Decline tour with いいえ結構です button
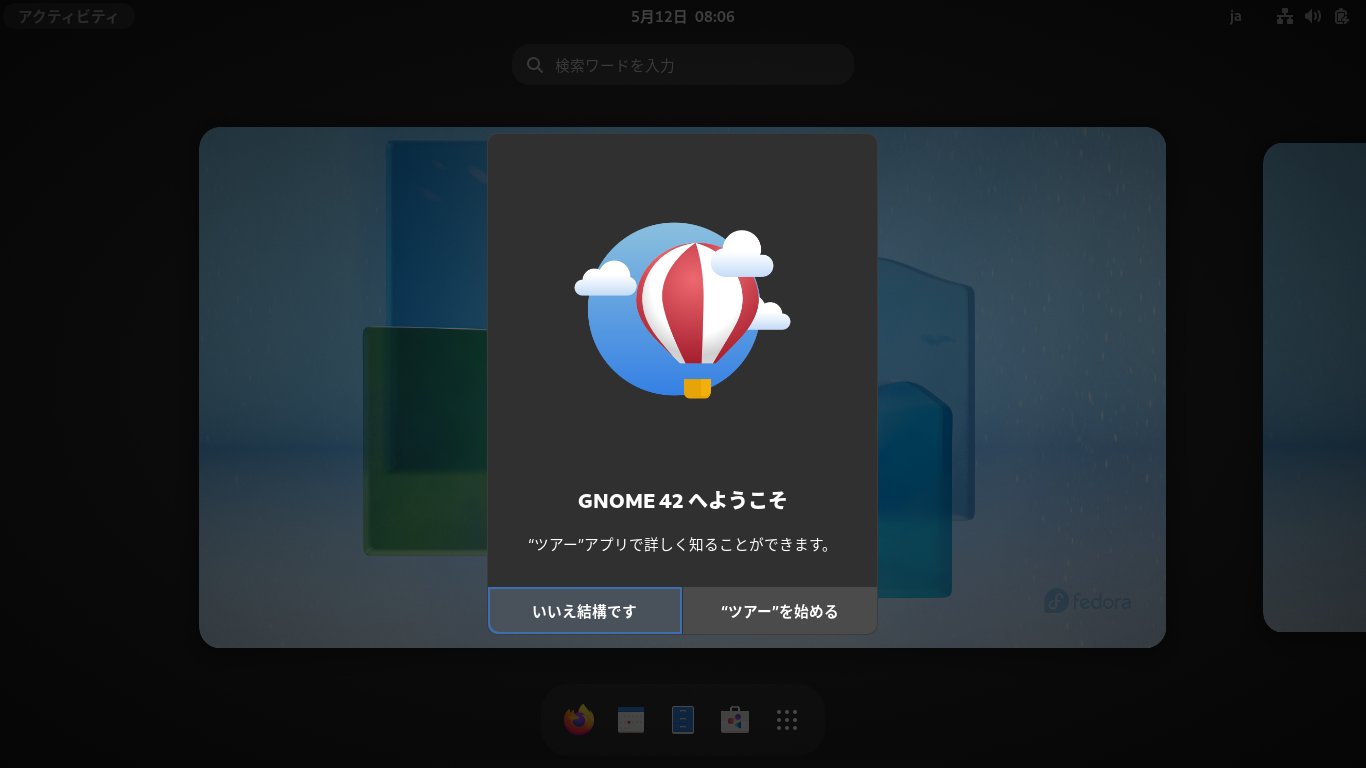Viewport: 1366px width, 768px height. pyautogui.click(x=585, y=611)
